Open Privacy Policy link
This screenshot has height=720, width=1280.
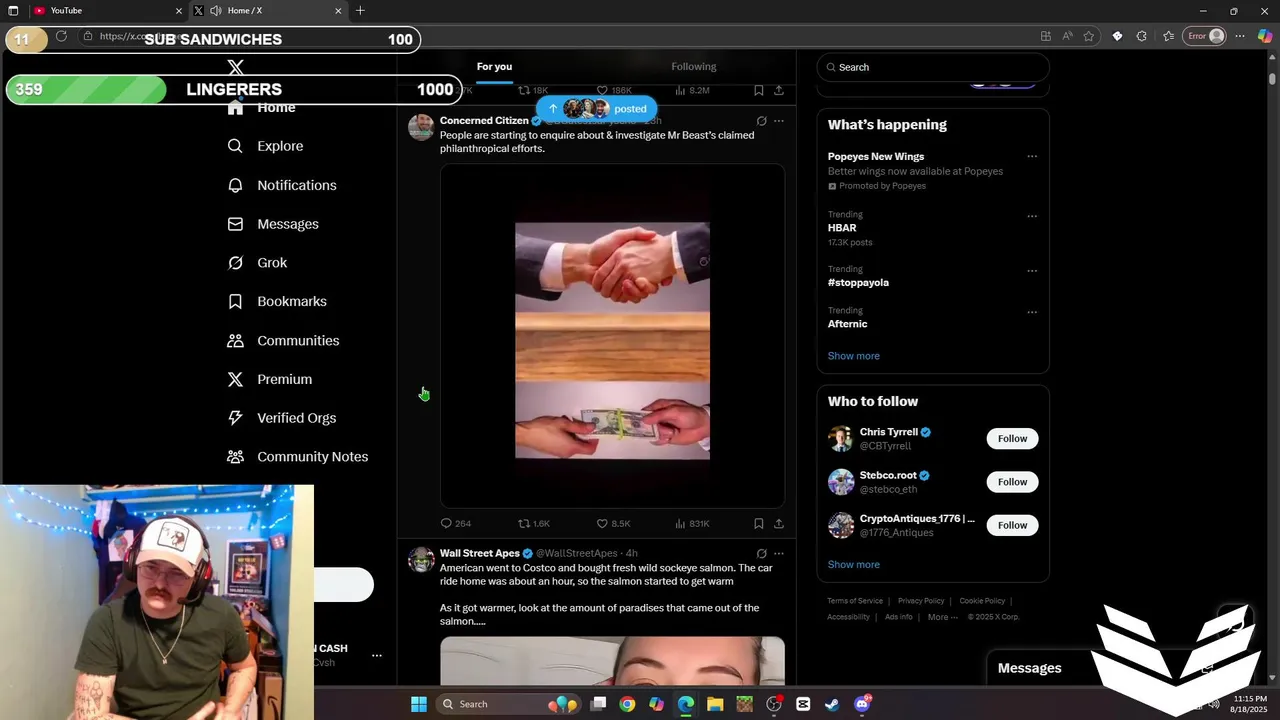tap(921, 601)
